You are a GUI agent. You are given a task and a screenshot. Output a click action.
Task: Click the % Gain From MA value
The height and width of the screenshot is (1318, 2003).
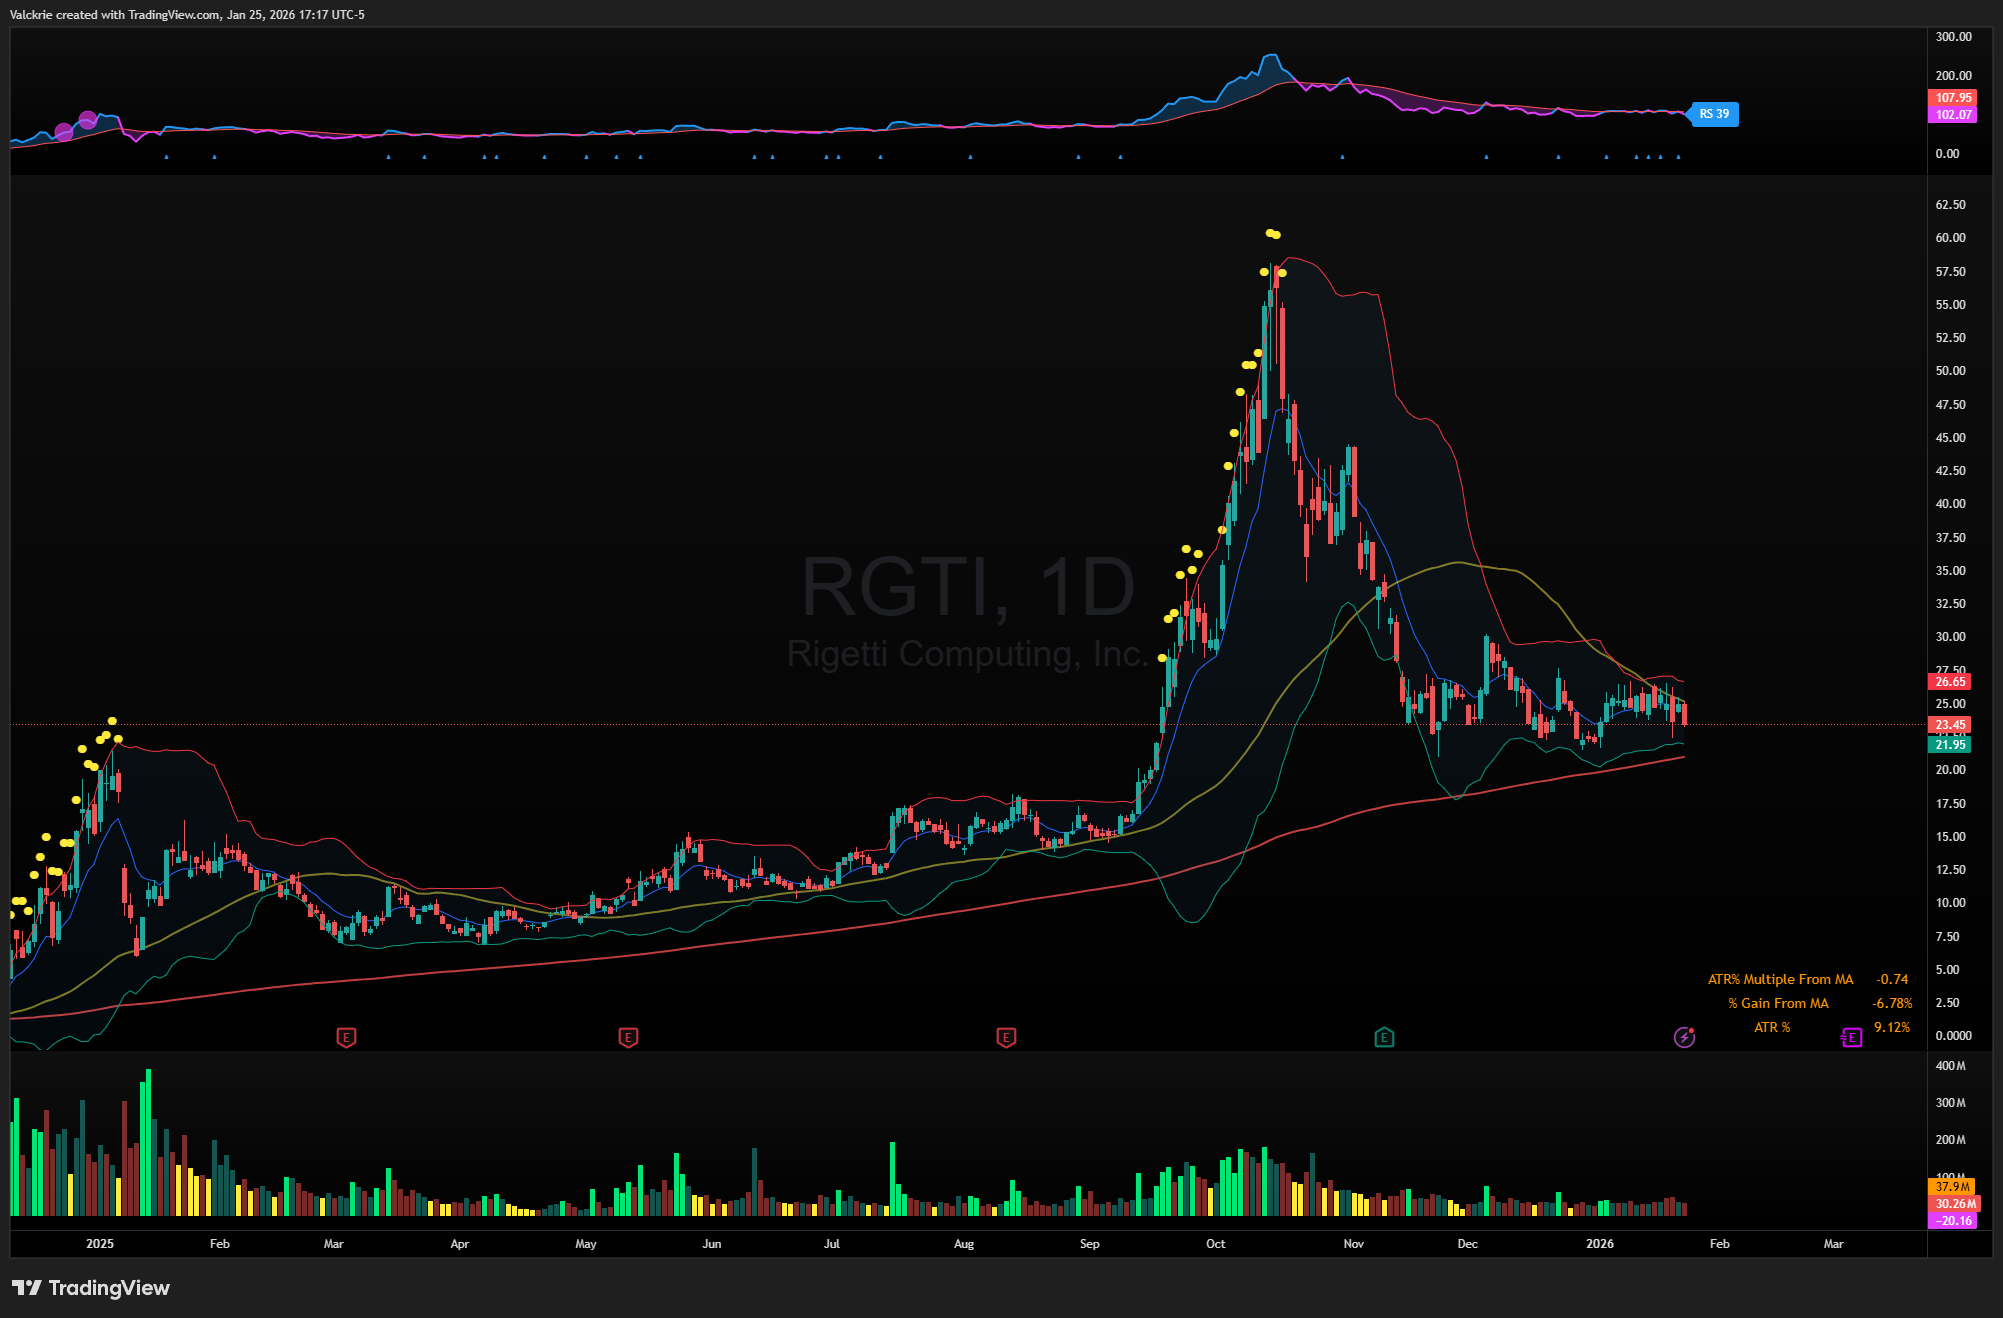(x=1892, y=1003)
